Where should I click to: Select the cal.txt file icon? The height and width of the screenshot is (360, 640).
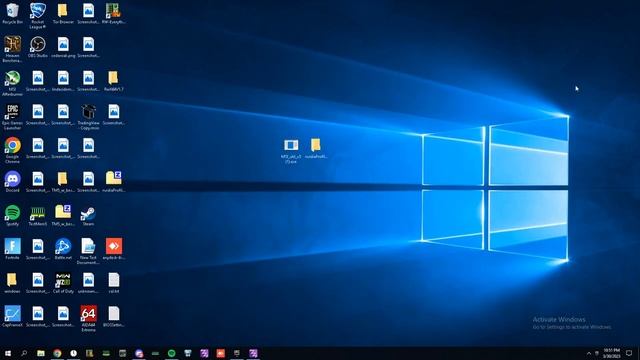coord(113,283)
